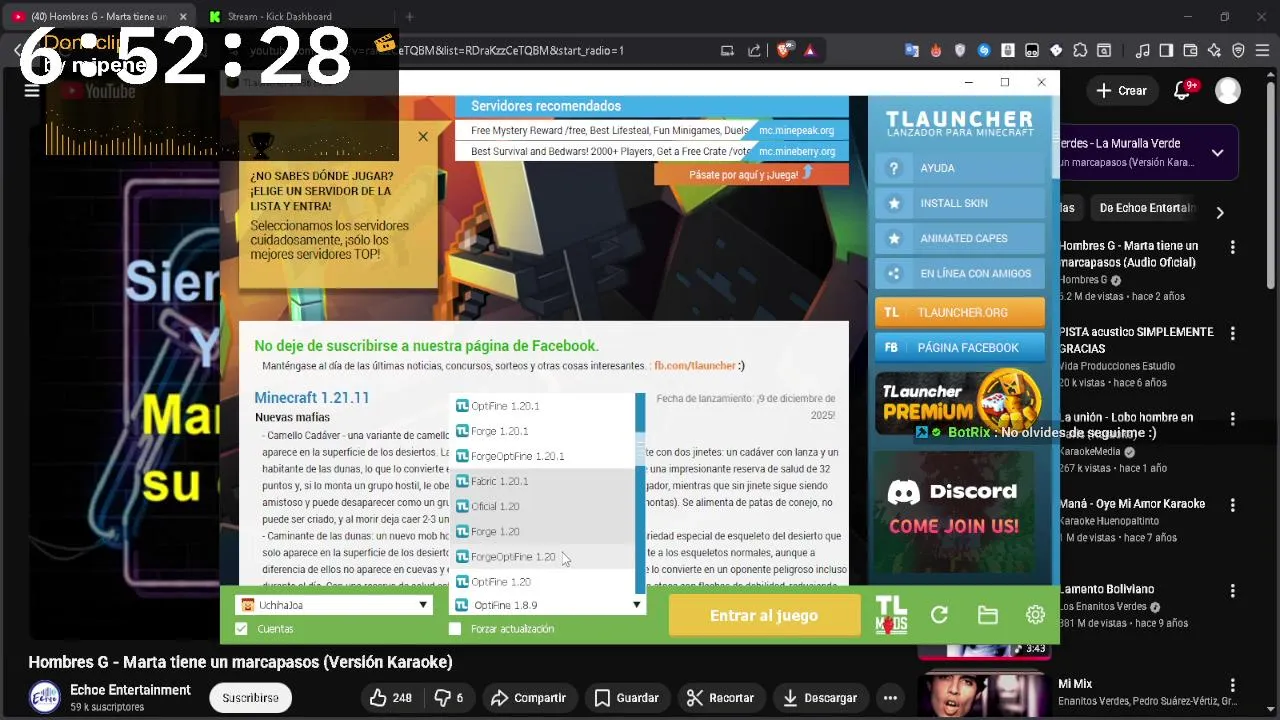
Task: Open the game folder icon in TLauncher
Action: click(x=987, y=615)
